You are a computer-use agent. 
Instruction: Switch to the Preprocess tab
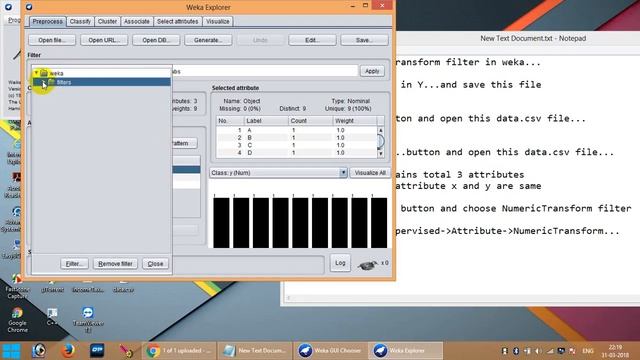[48, 21]
